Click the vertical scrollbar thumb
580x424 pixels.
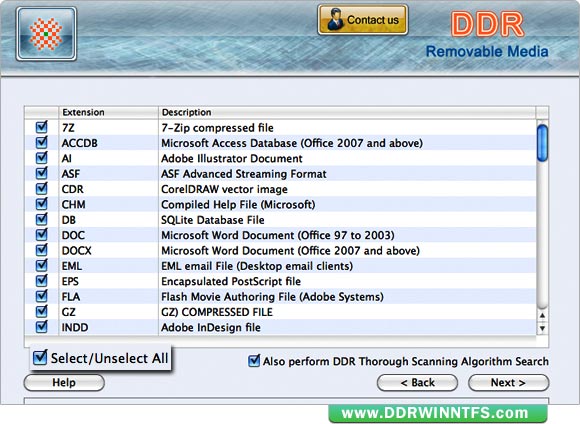click(542, 143)
